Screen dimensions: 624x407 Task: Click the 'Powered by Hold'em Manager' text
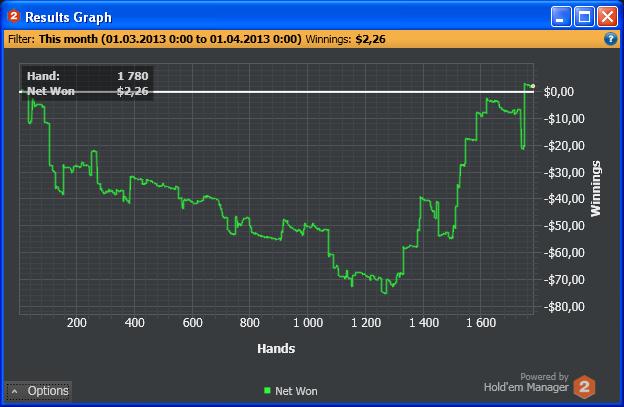(x=526, y=382)
